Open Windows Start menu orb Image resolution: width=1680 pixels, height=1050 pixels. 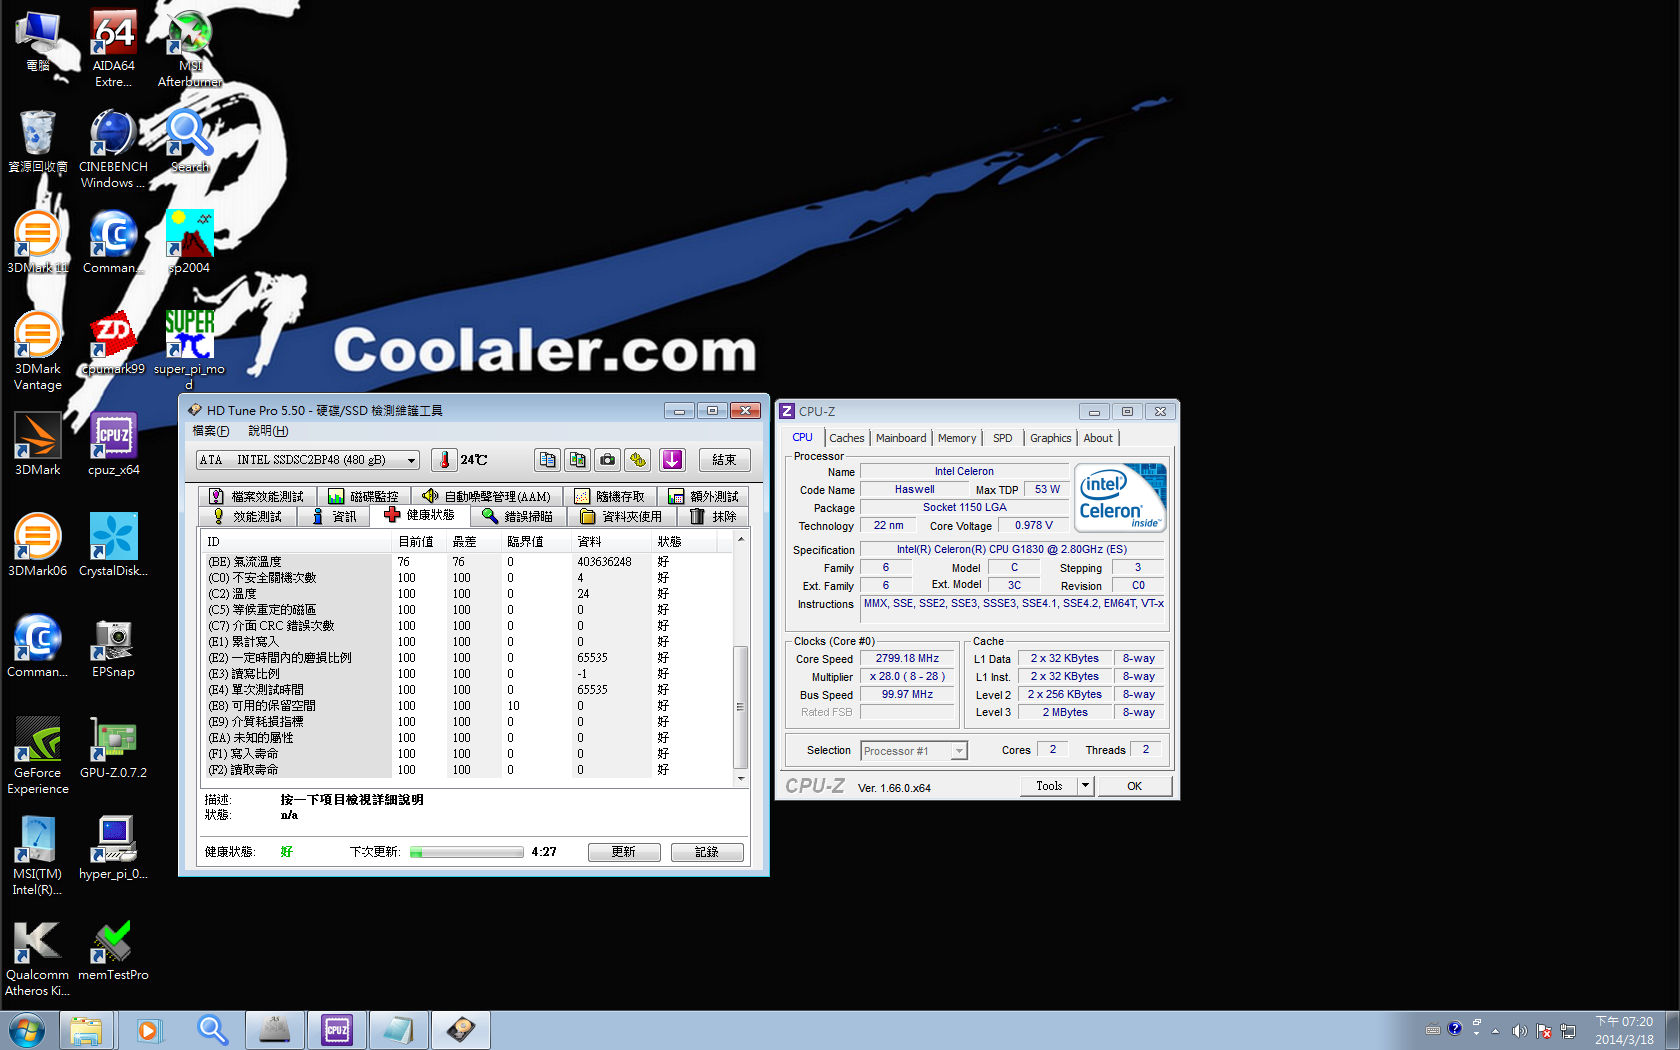click(27, 1030)
